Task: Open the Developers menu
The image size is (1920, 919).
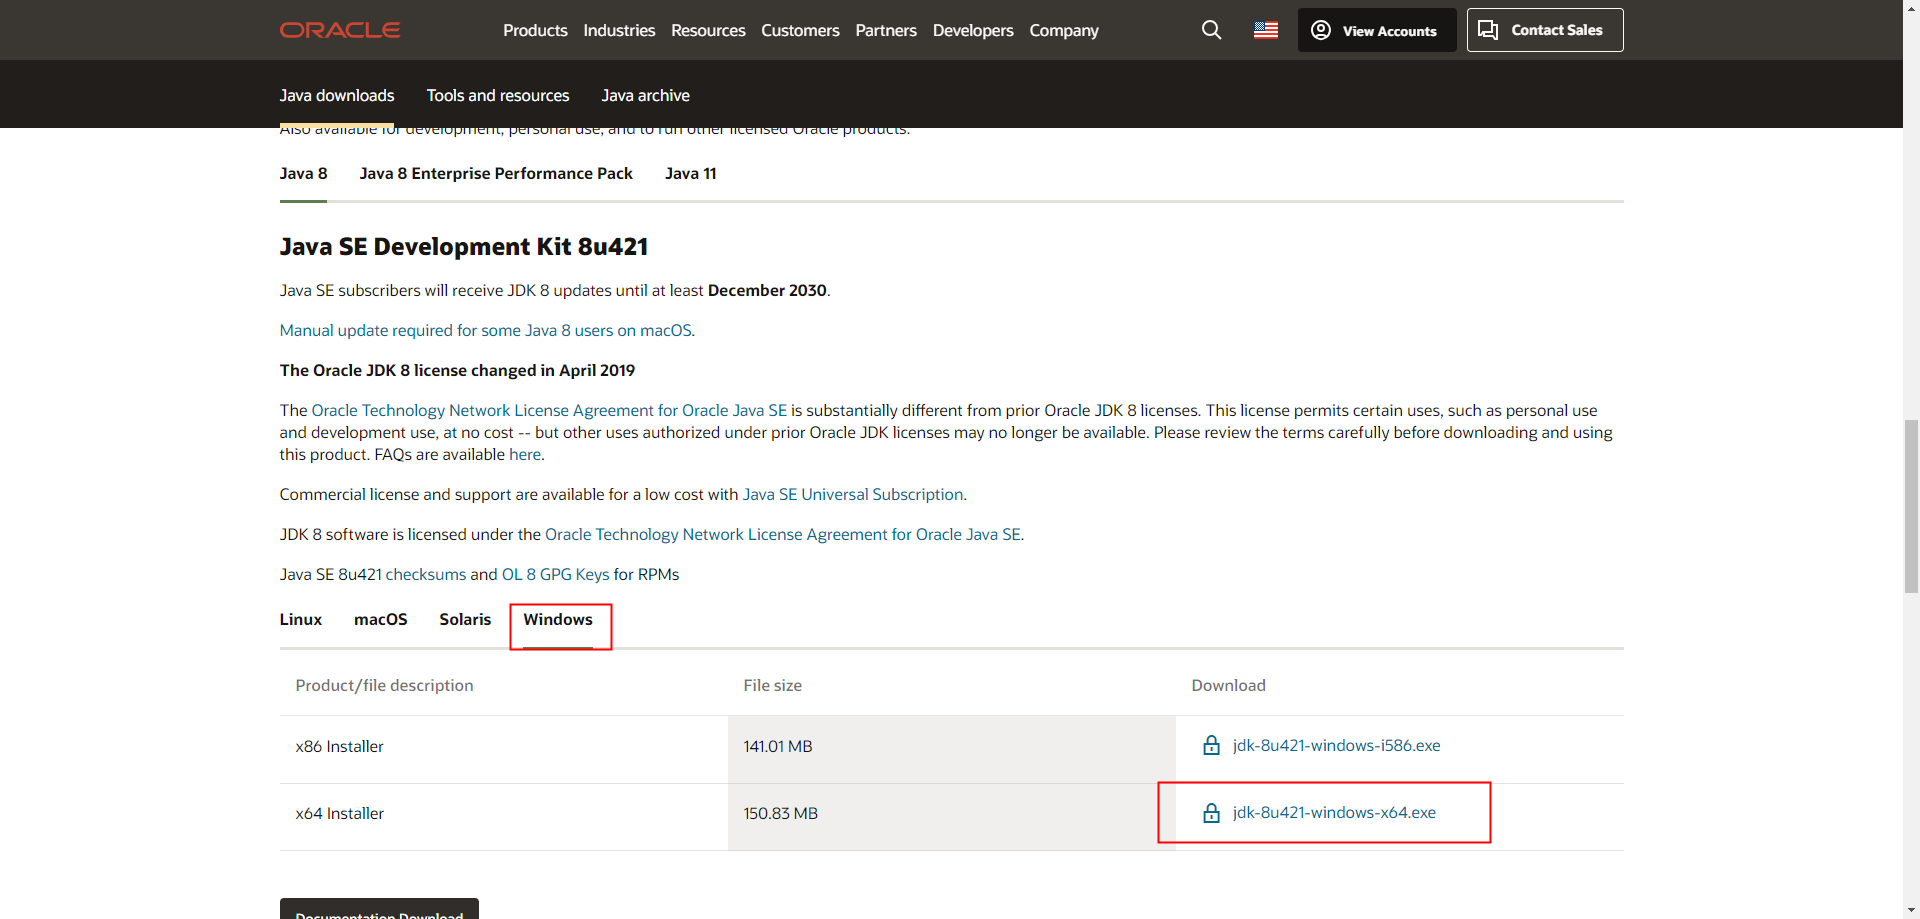Action: pyautogui.click(x=972, y=30)
